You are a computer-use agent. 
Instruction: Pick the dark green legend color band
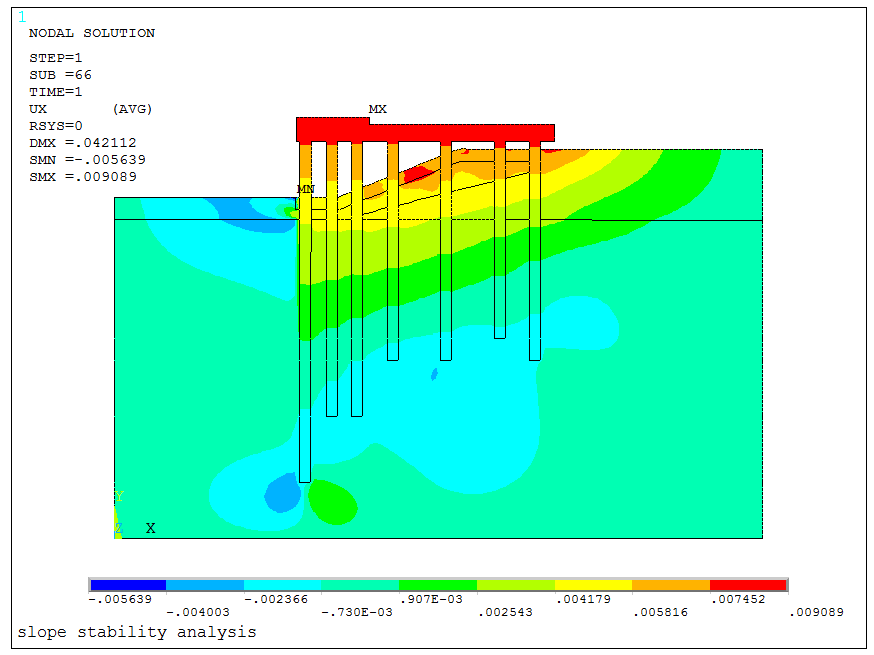pyautogui.click(x=438, y=585)
